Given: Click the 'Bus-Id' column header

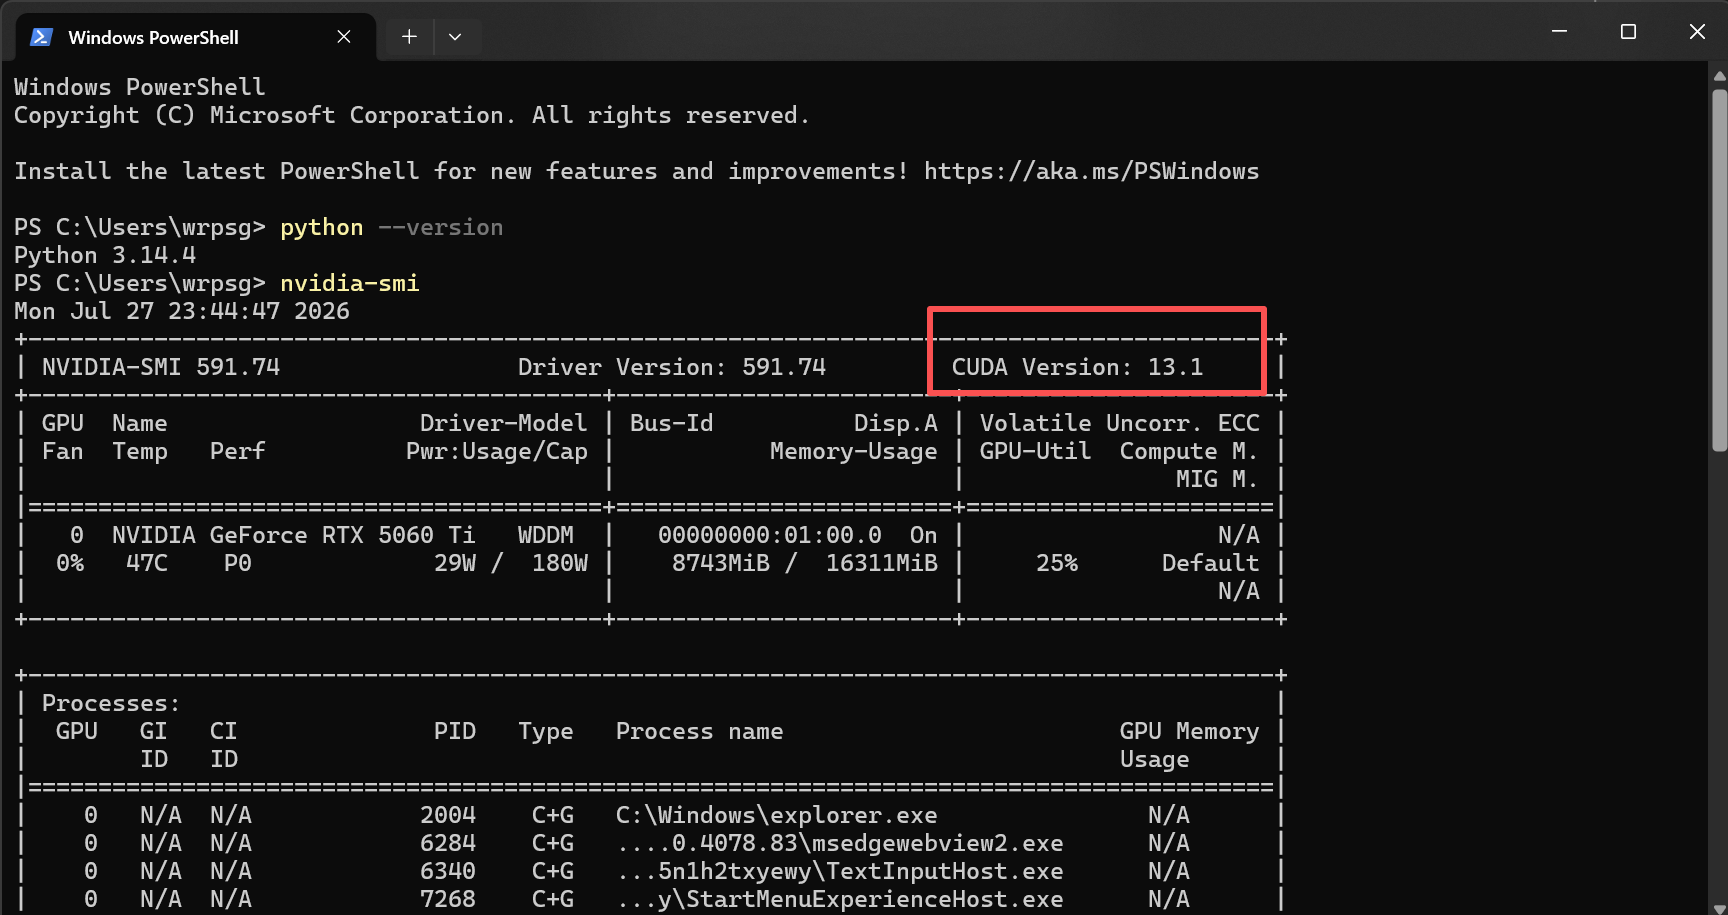Looking at the screenshot, I should (x=671, y=423).
